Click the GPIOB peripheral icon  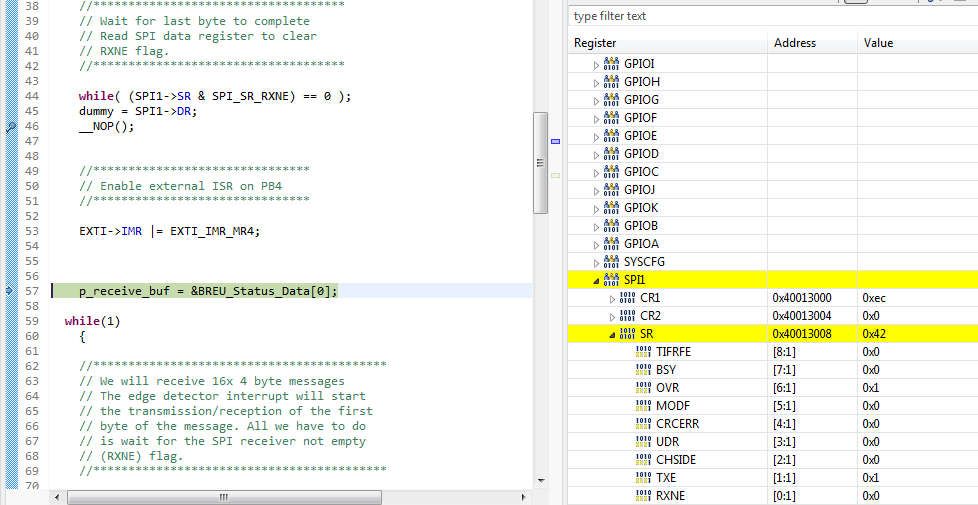pyautogui.click(x=611, y=226)
